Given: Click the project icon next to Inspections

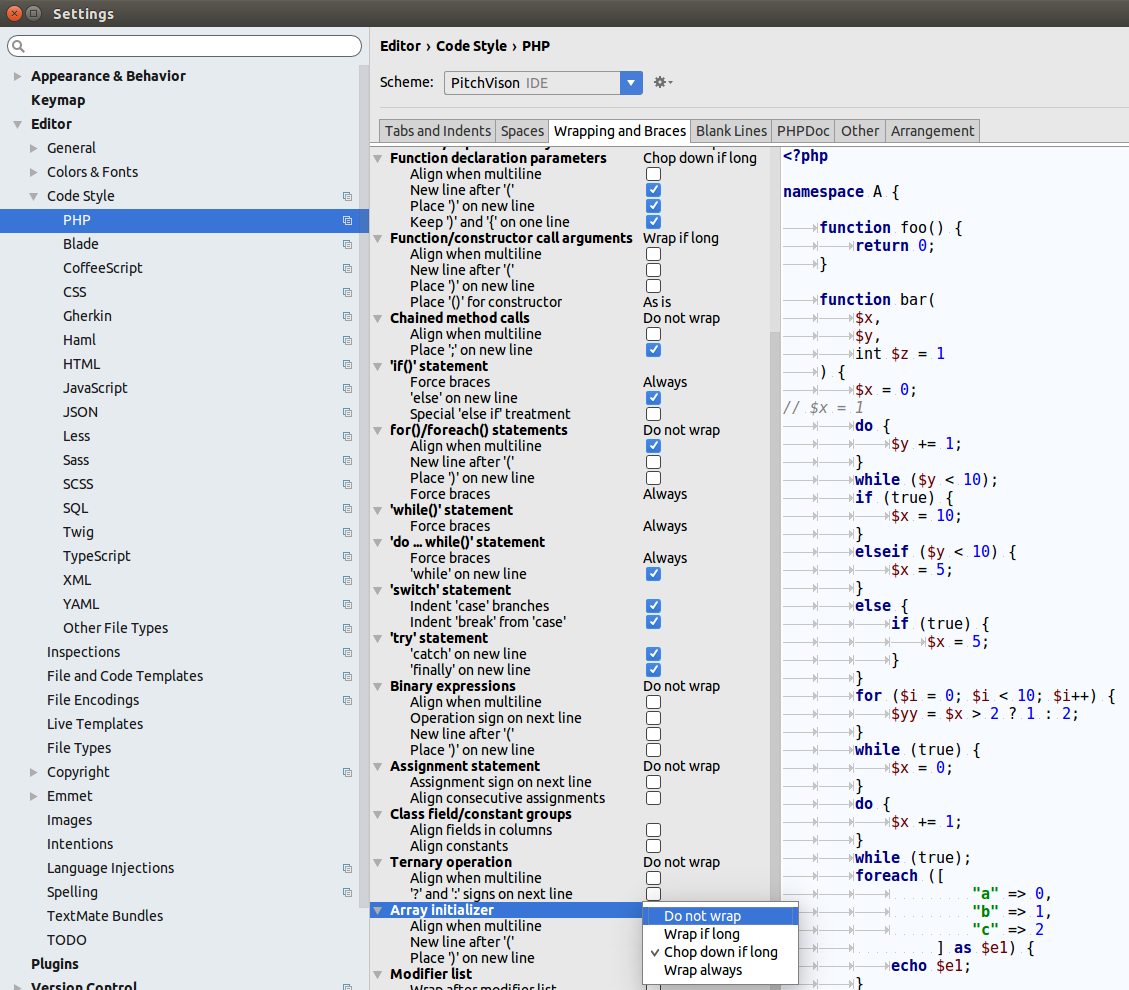Looking at the screenshot, I should [x=347, y=652].
